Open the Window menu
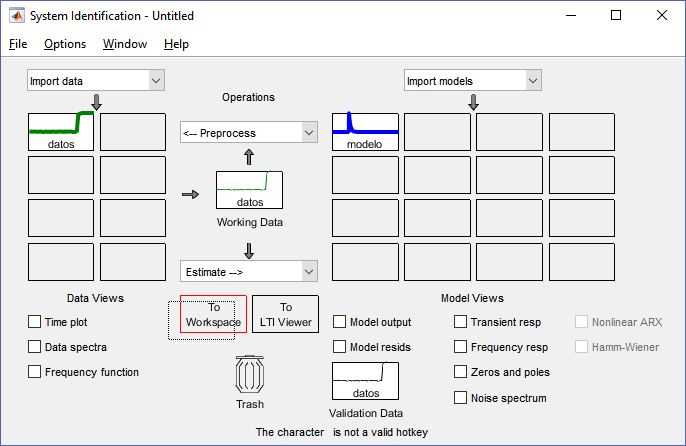Screen dimensions: 686x446 click(125, 44)
